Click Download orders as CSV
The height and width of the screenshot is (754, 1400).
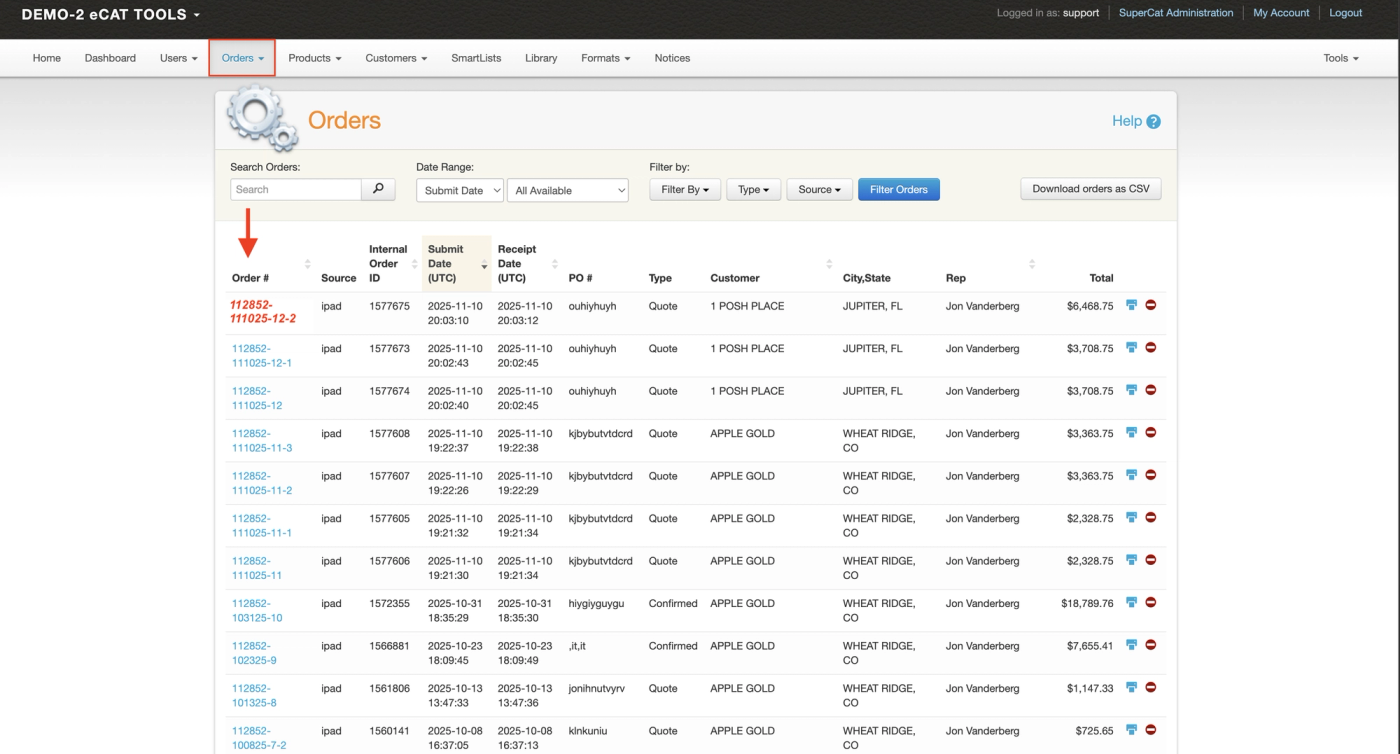click(1091, 188)
